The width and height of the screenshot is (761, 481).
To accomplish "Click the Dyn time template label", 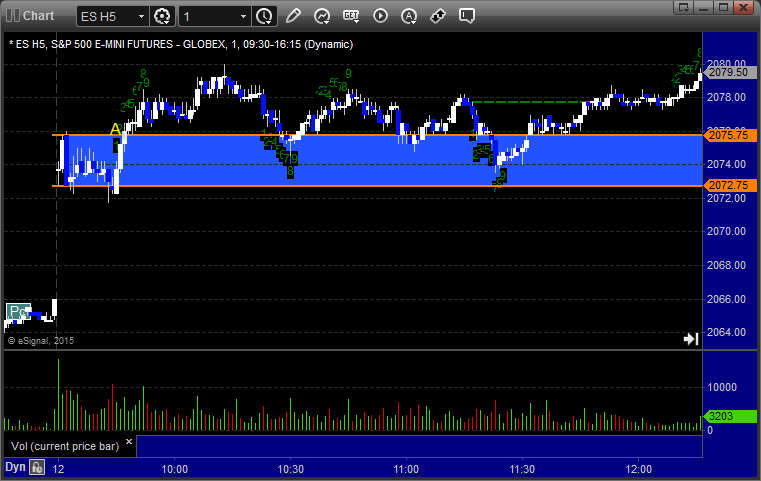I will click(x=15, y=467).
